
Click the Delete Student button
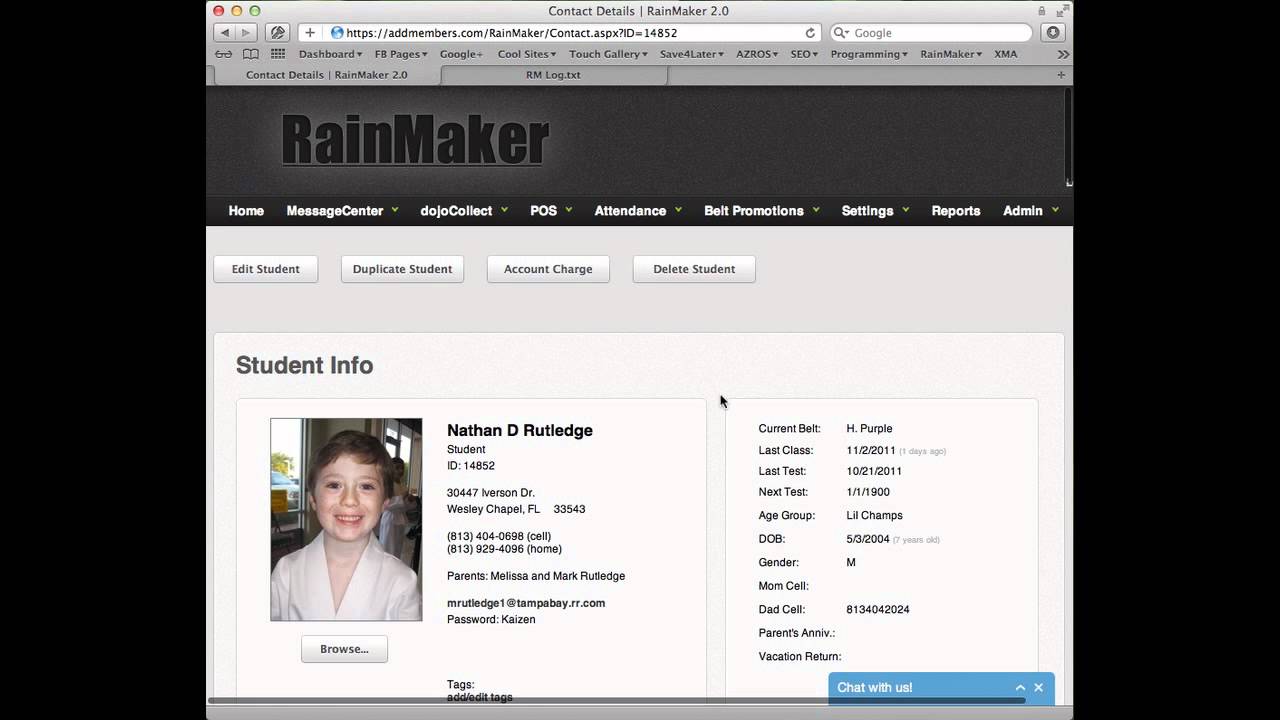pos(694,269)
